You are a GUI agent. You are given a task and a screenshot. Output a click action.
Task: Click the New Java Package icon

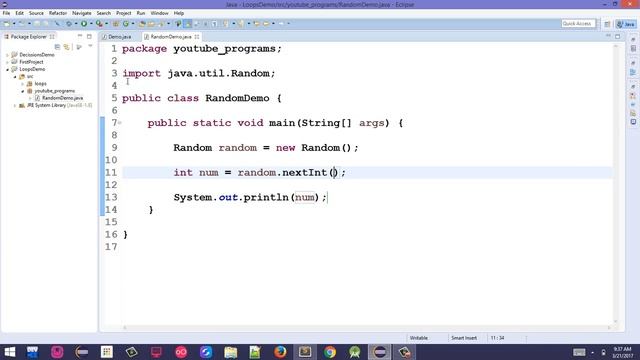(x=116, y=24)
